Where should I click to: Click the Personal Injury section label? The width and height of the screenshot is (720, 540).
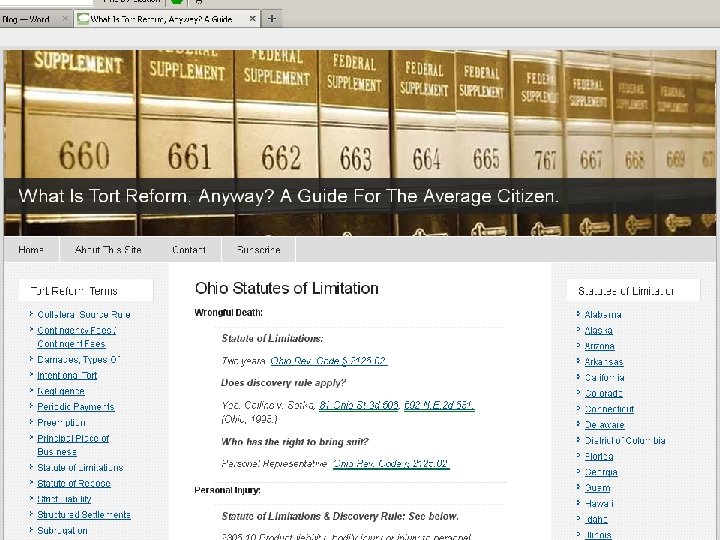point(227,490)
